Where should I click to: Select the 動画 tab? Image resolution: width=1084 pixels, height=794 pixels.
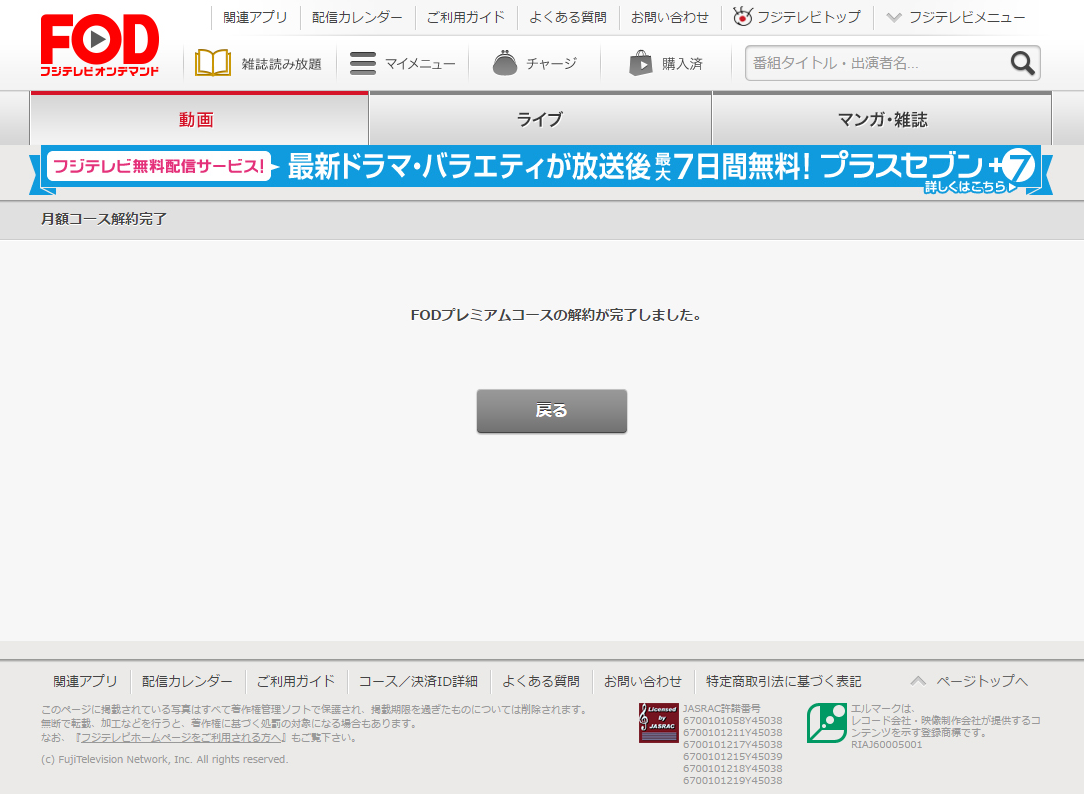(x=199, y=119)
